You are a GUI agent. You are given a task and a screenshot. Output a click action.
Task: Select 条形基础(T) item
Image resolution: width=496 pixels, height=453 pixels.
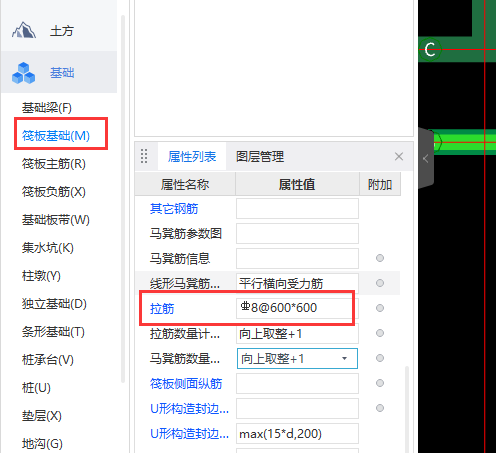click(x=53, y=332)
